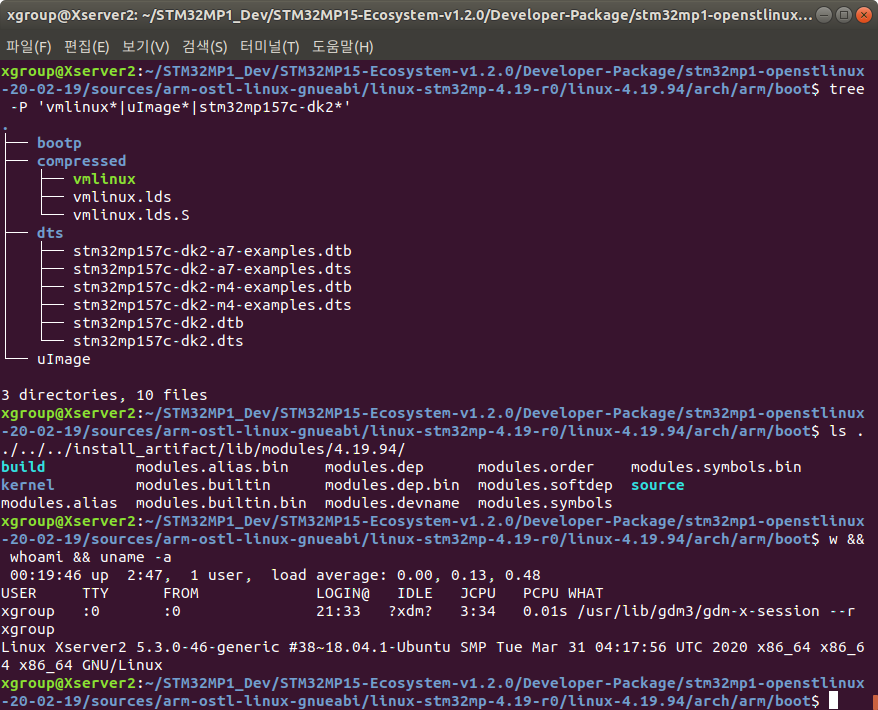878x710 pixels.
Task: Open the 도움말(H) menu
Action: tap(343, 46)
